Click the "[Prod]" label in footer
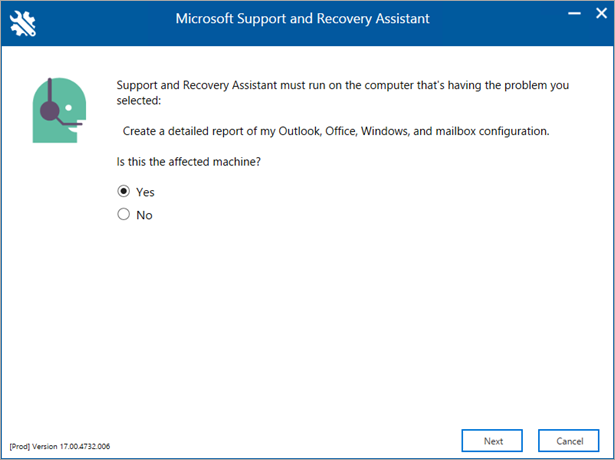The width and height of the screenshot is (615, 460). coord(20,445)
